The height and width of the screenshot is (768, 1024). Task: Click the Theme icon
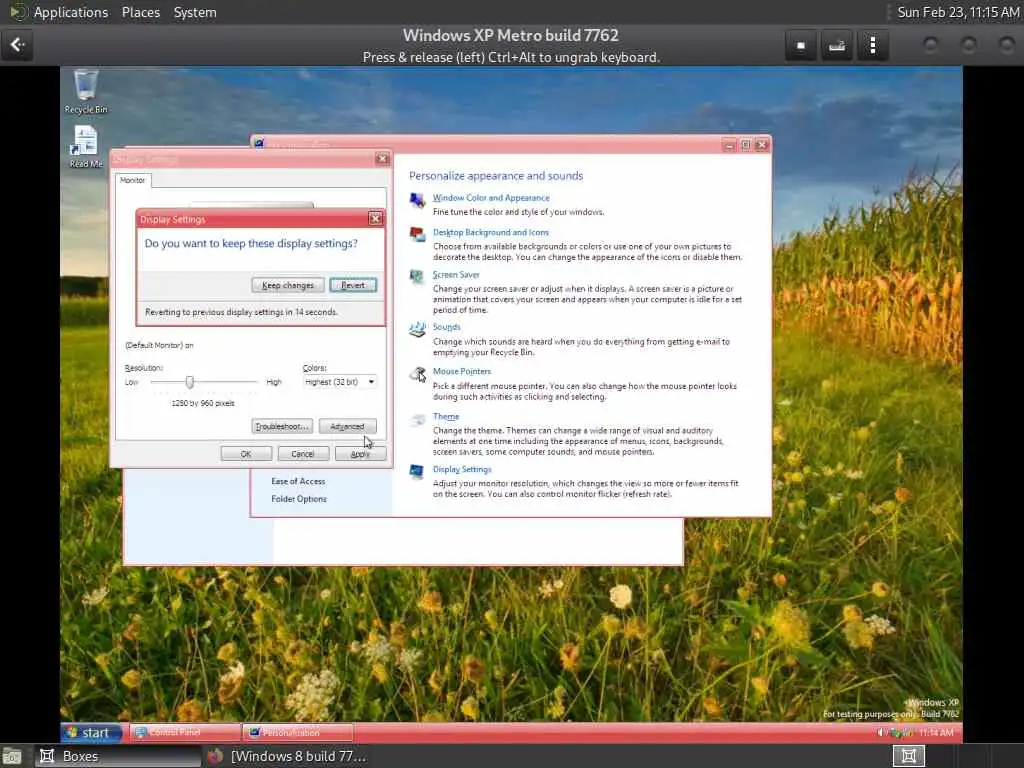coord(417,419)
